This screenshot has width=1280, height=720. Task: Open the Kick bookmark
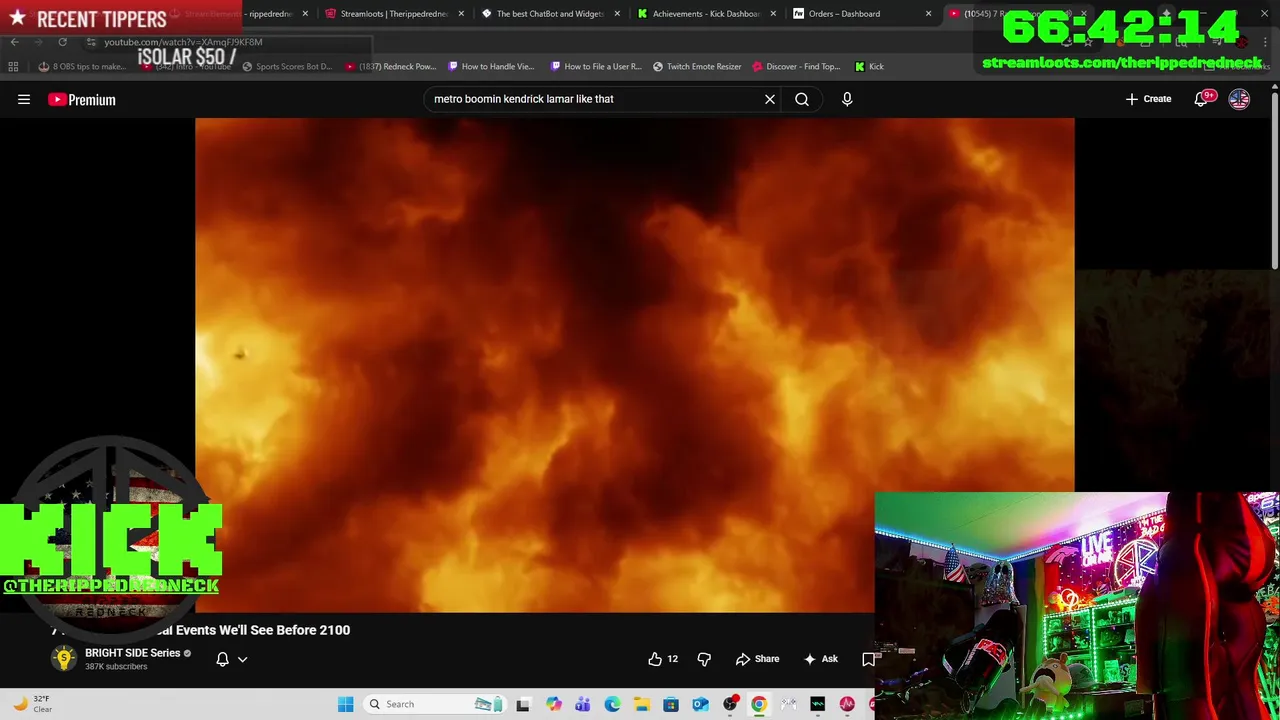869,66
